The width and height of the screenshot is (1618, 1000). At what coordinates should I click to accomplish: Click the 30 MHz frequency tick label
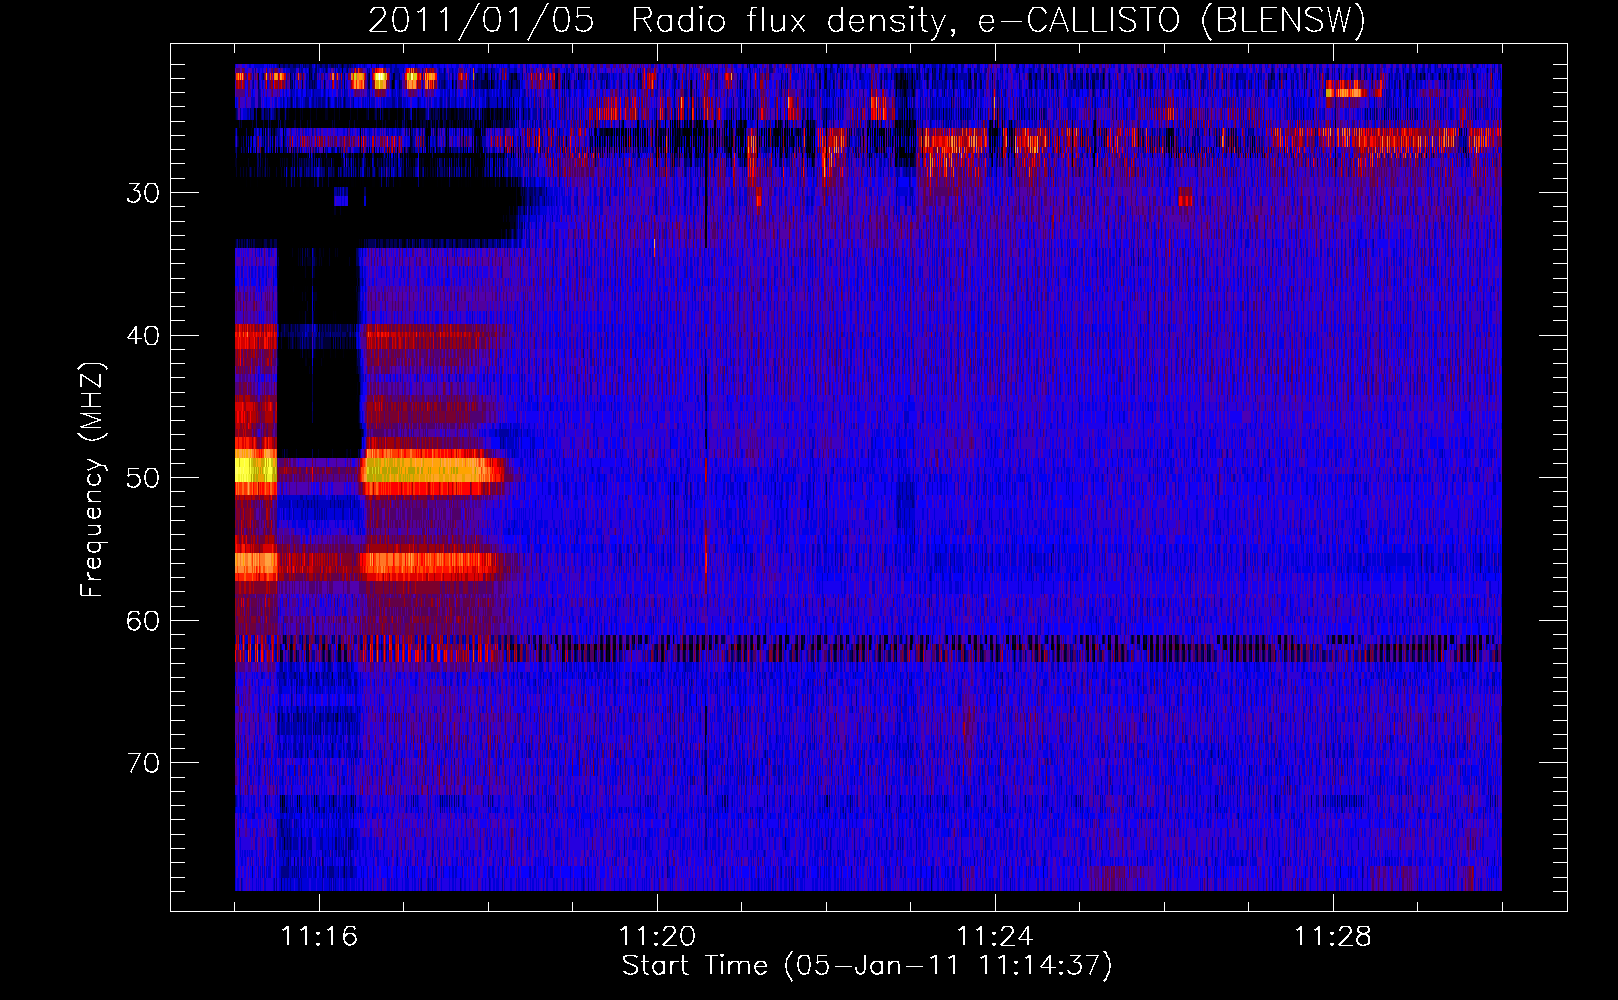[x=143, y=193]
